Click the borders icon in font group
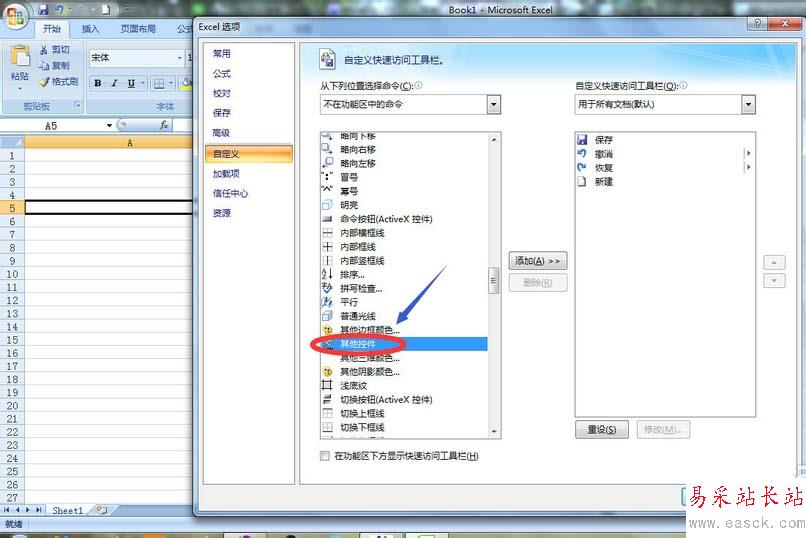Viewport: 806px width, 538px height. coord(159,83)
